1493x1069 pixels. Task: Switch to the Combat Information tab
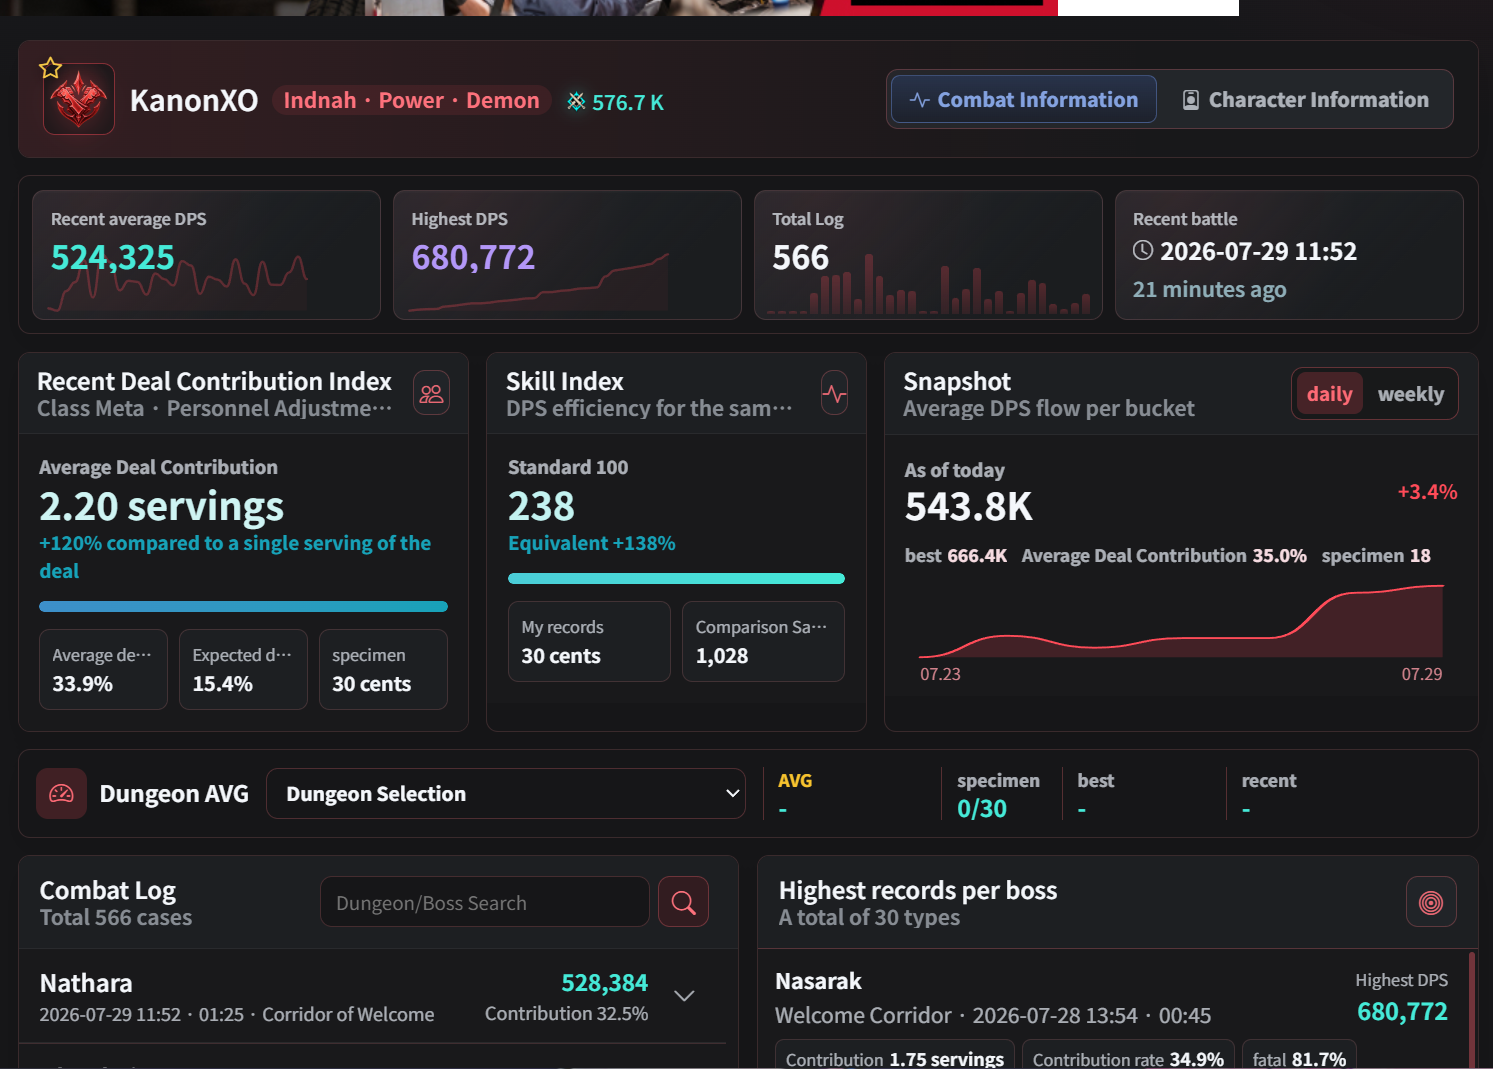click(1024, 100)
